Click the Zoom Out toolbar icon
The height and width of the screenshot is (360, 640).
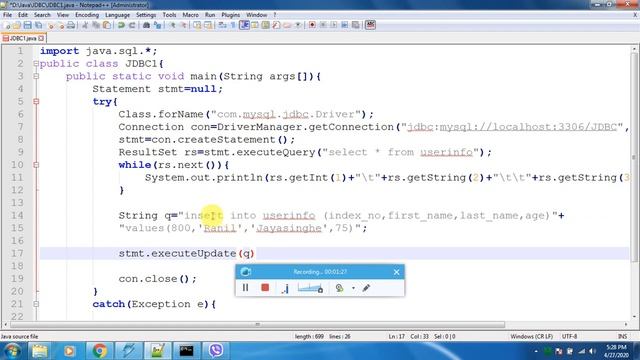pos(183,25)
